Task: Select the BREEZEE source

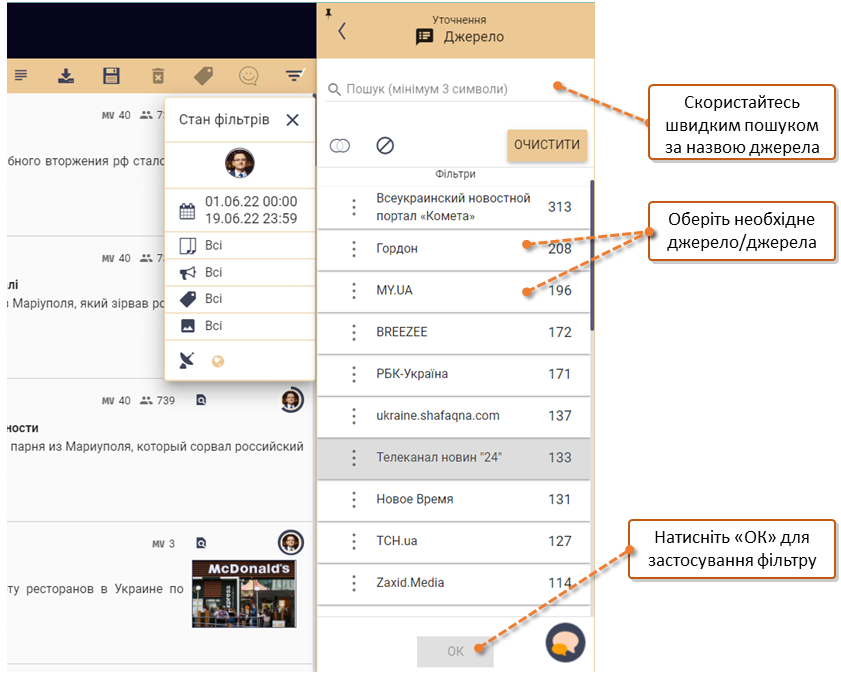Action: (454, 333)
